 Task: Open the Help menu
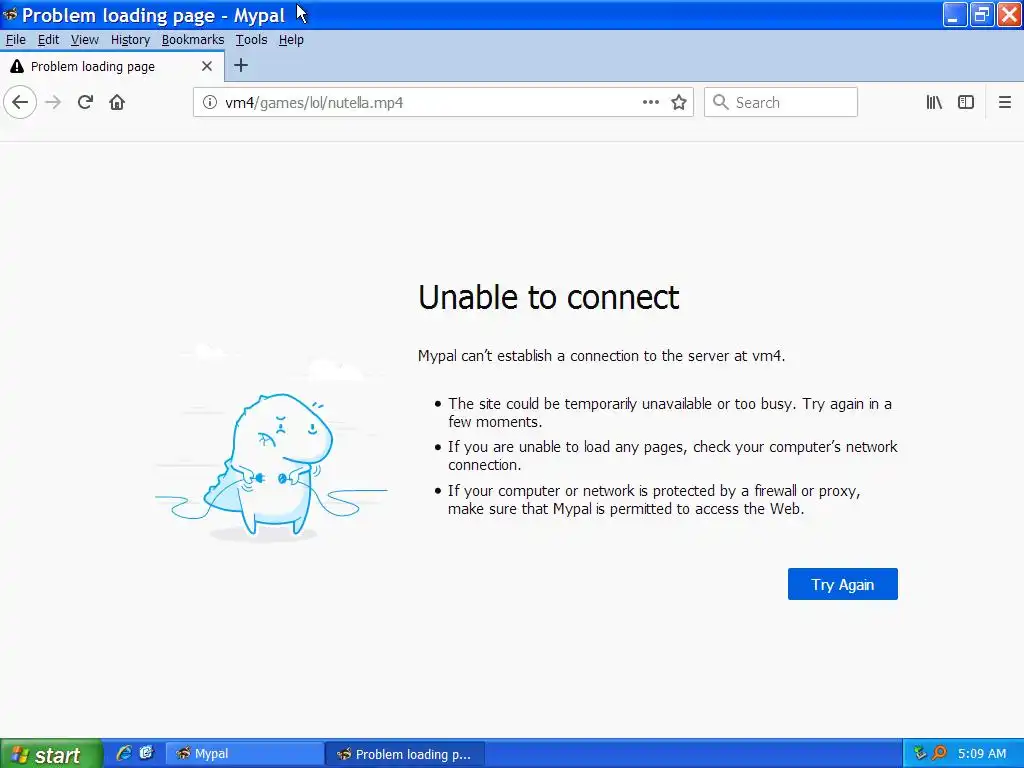291,40
